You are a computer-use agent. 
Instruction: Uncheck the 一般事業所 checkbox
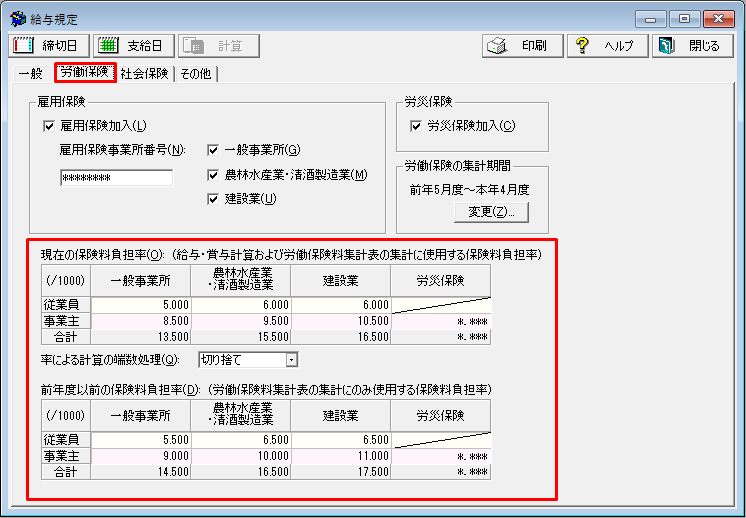pos(213,150)
